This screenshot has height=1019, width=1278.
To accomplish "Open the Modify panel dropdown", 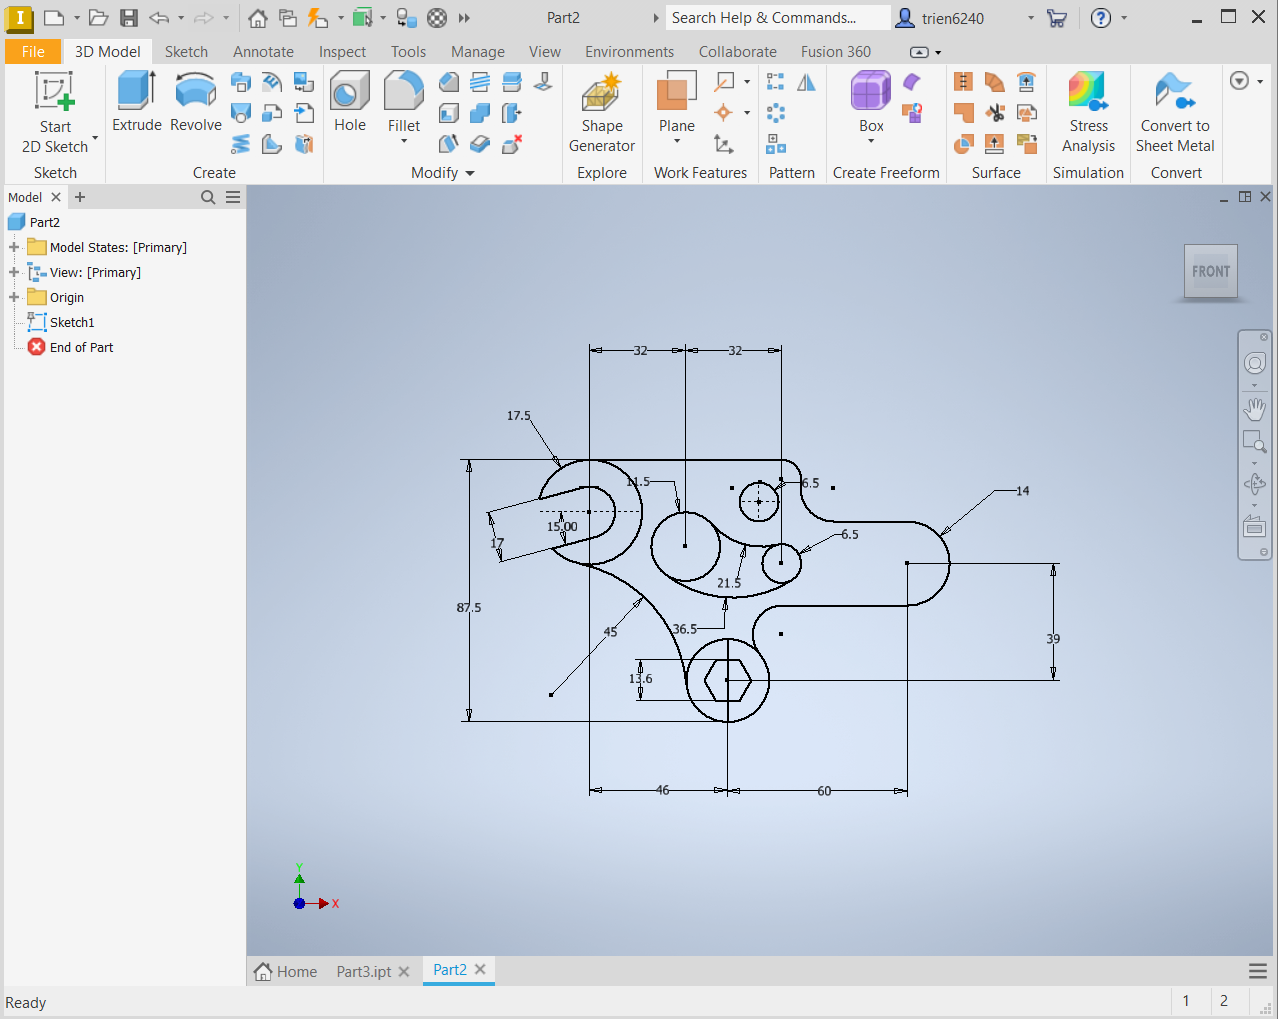I will (470, 173).
